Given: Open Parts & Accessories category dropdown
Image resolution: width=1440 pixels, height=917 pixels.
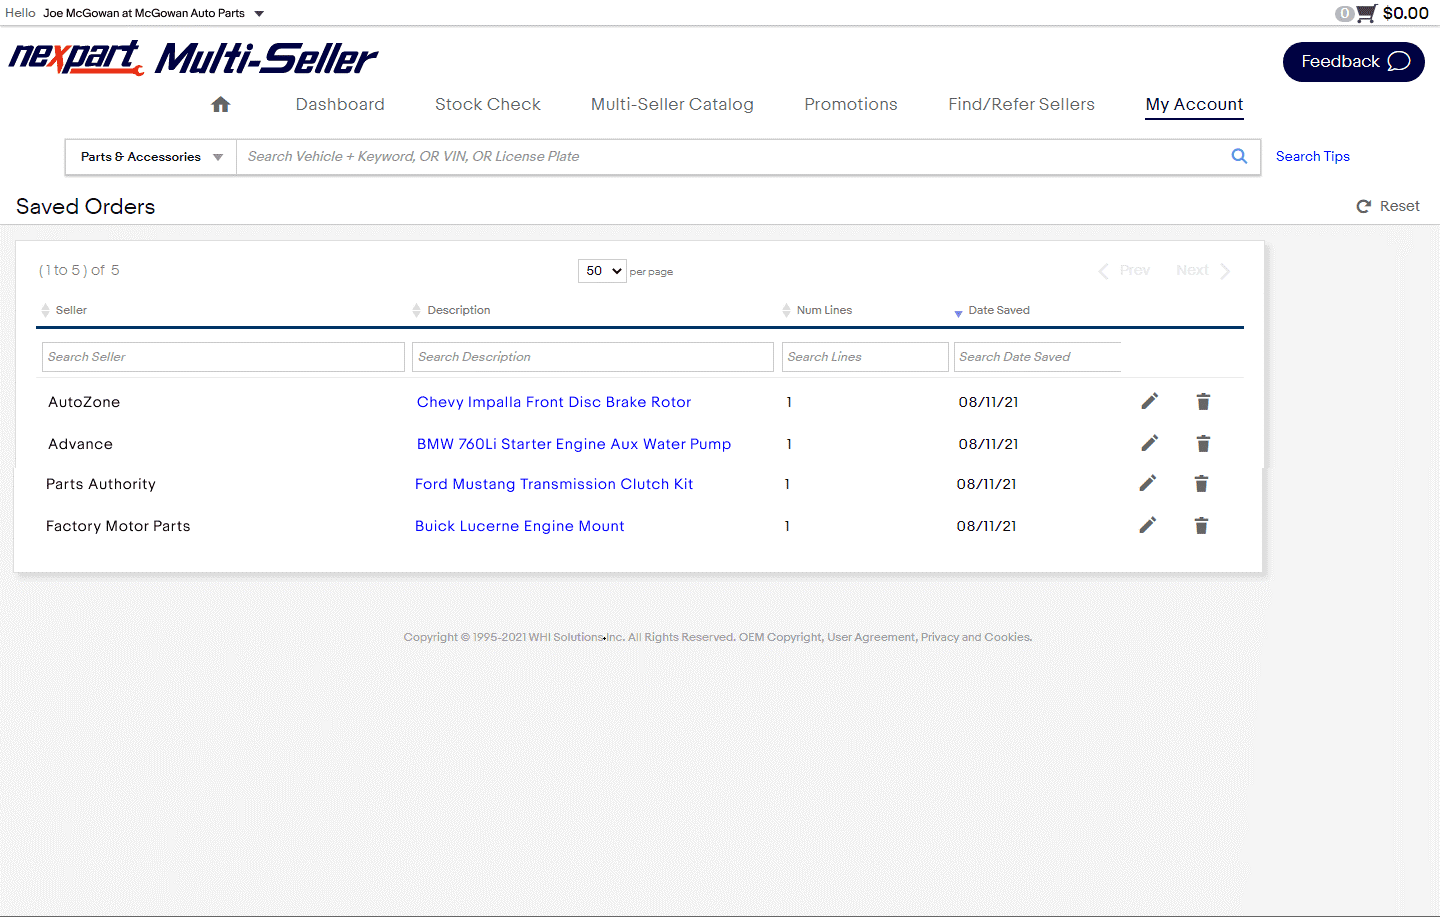Looking at the screenshot, I should pyautogui.click(x=151, y=157).
